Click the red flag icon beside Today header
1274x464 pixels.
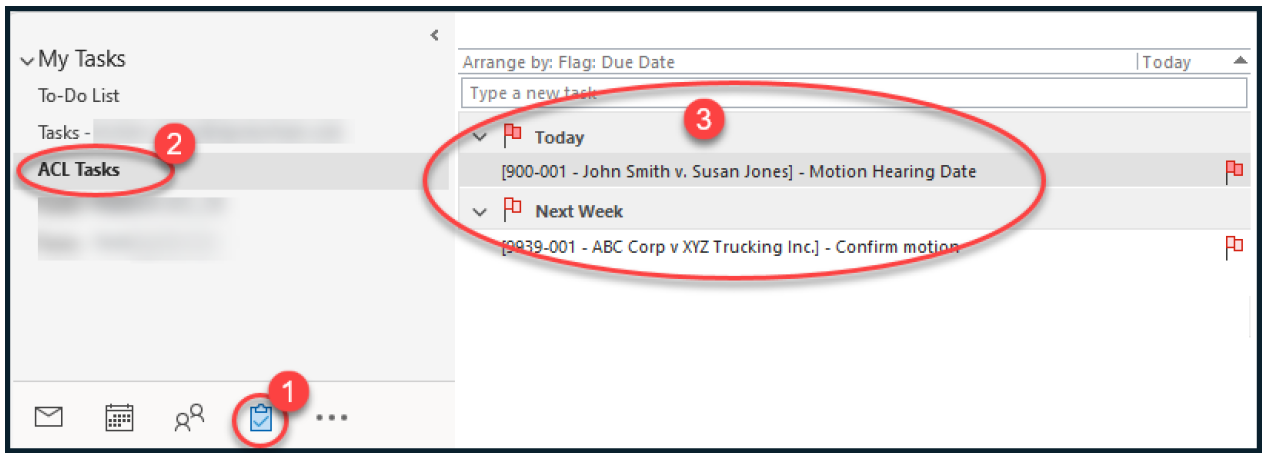[513, 134]
